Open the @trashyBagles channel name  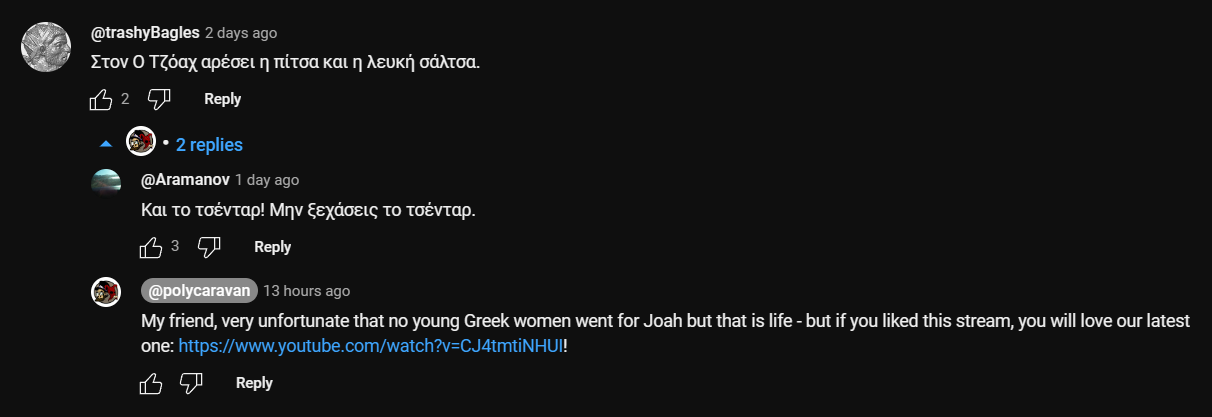point(145,33)
